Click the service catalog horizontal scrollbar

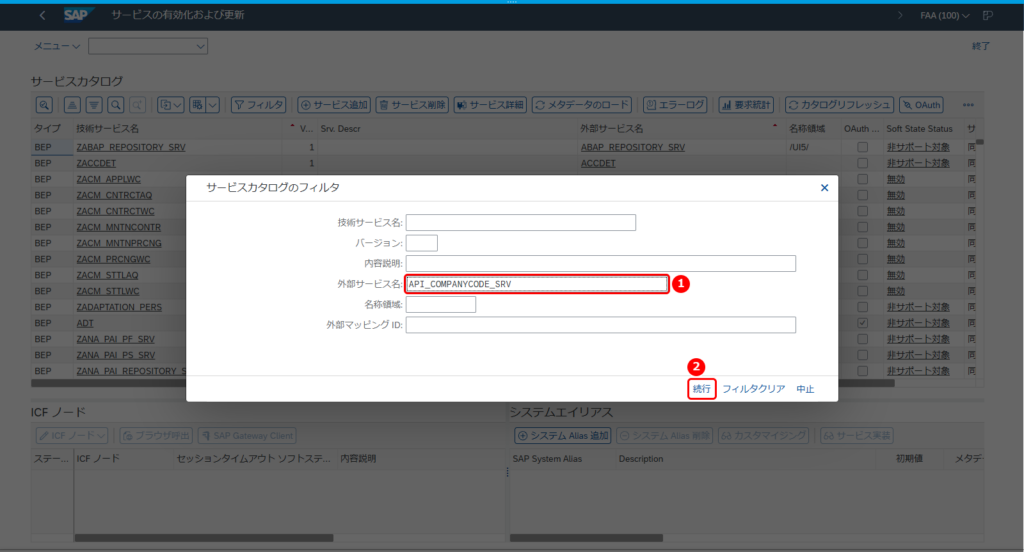coord(462,383)
